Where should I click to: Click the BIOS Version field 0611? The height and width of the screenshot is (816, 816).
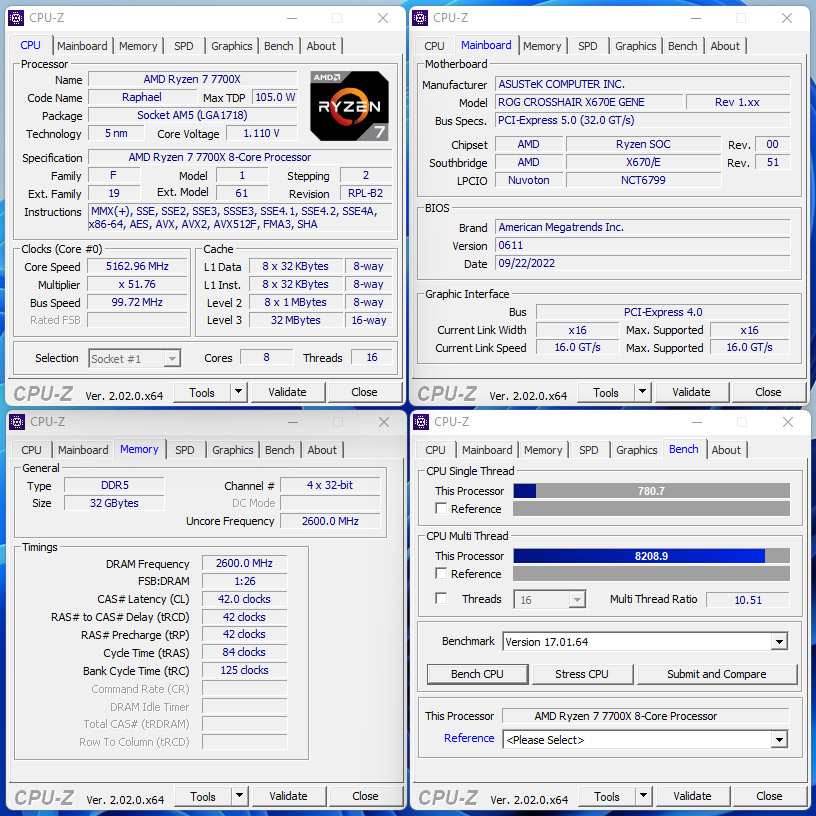click(642, 245)
